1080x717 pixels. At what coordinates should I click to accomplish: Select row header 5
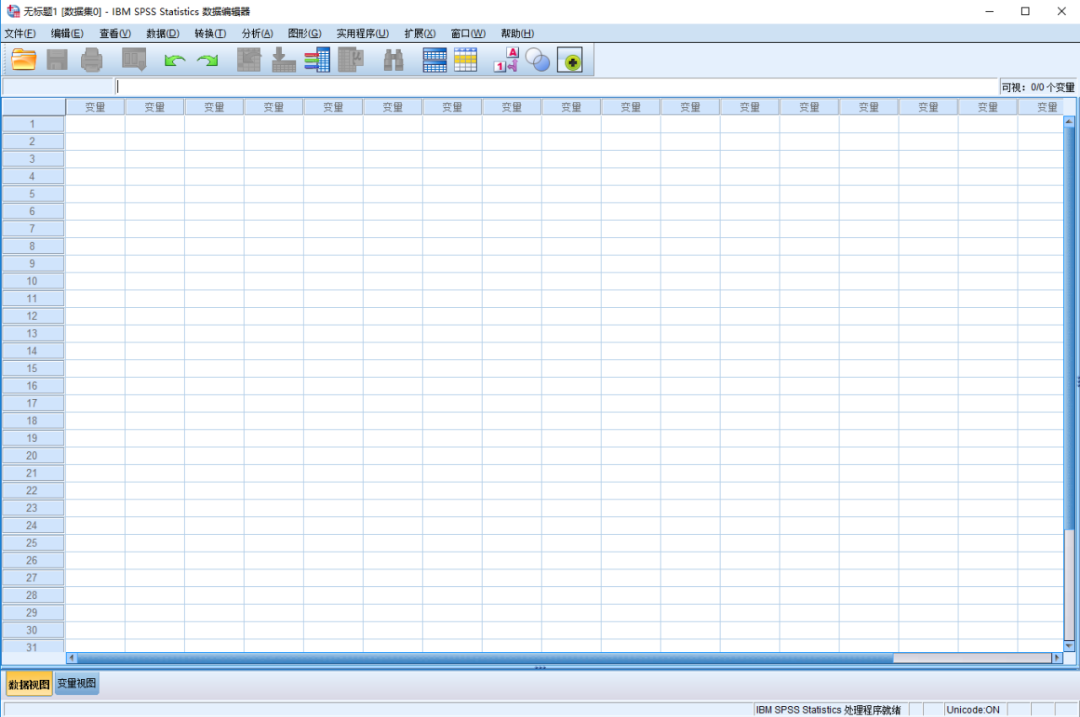pyautogui.click(x=32, y=194)
